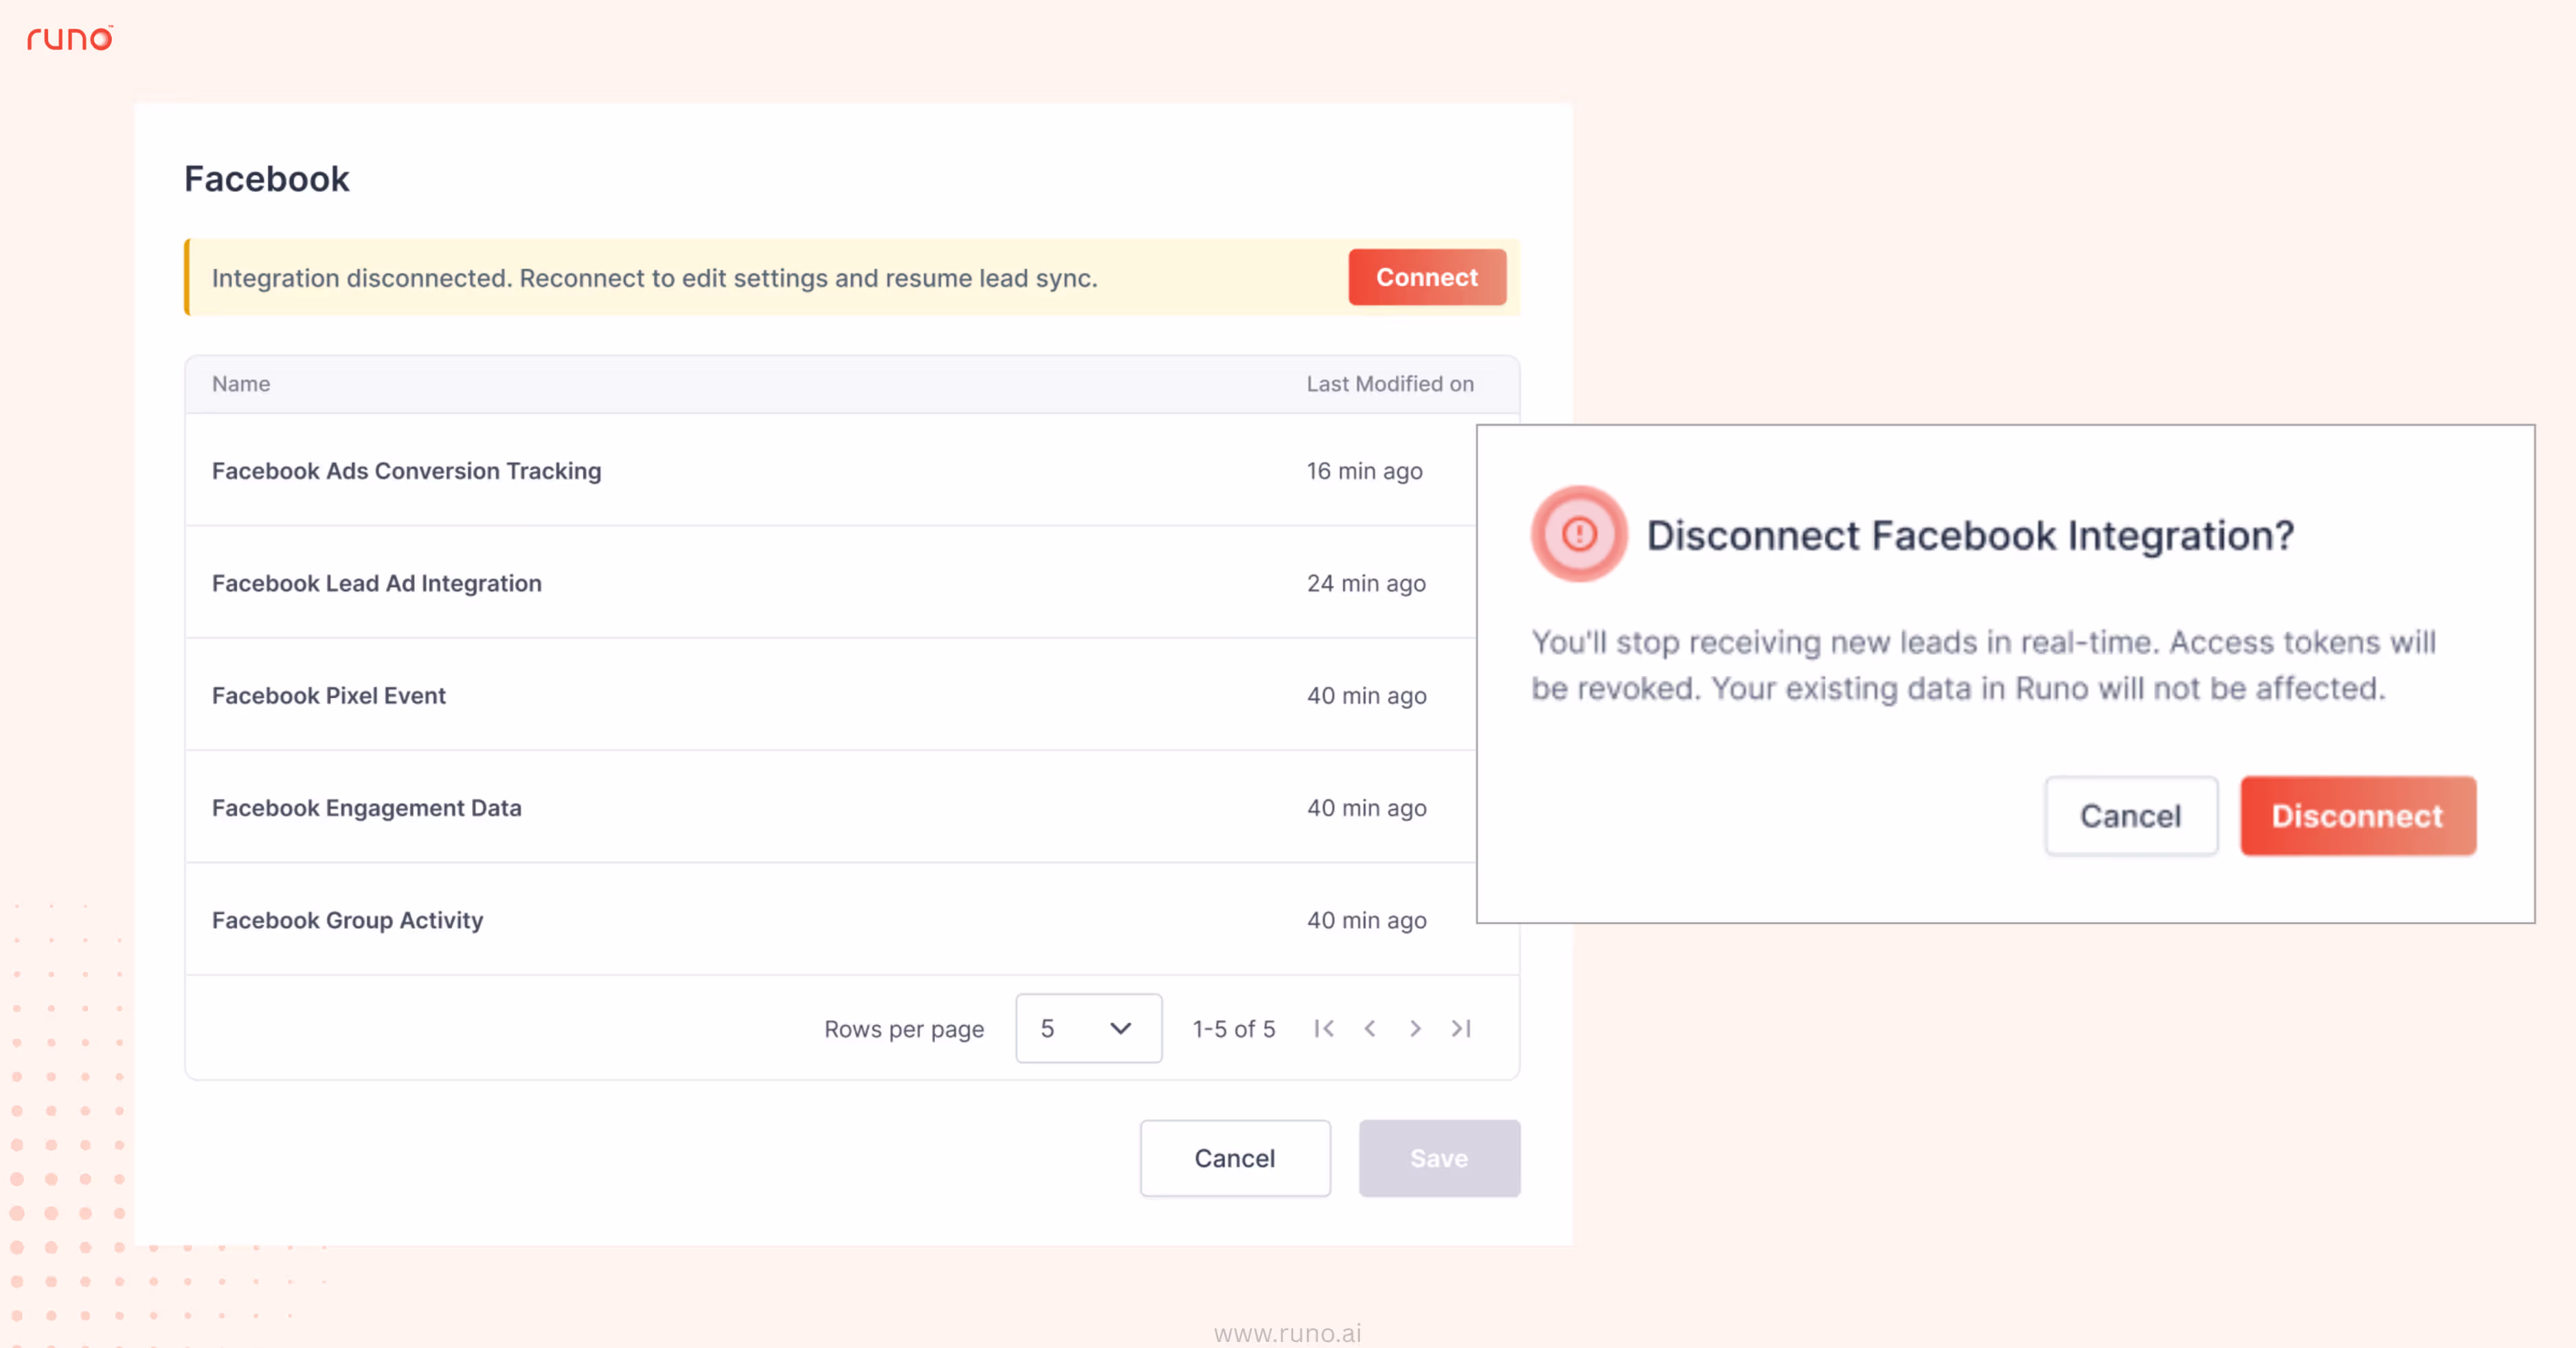Confirm Disconnect in the dialog

(2358, 816)
